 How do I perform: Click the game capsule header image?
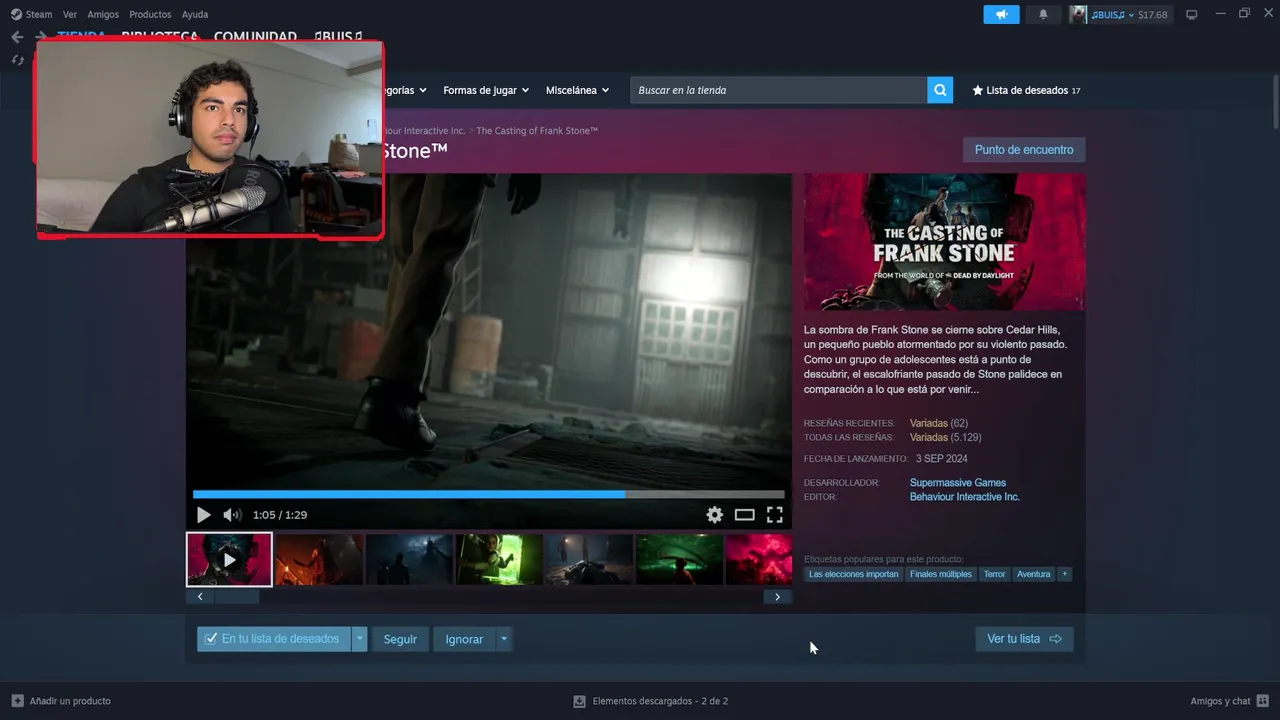coord(945,242)
